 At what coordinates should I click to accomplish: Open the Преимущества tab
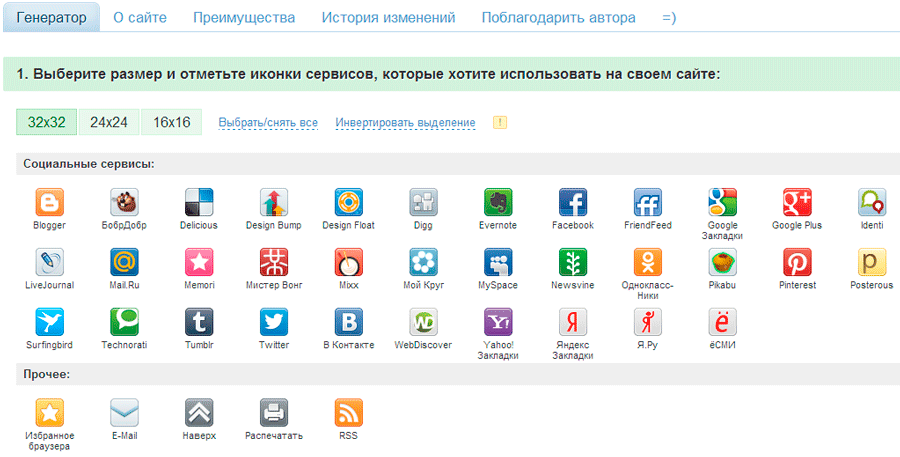pos(244,18)
